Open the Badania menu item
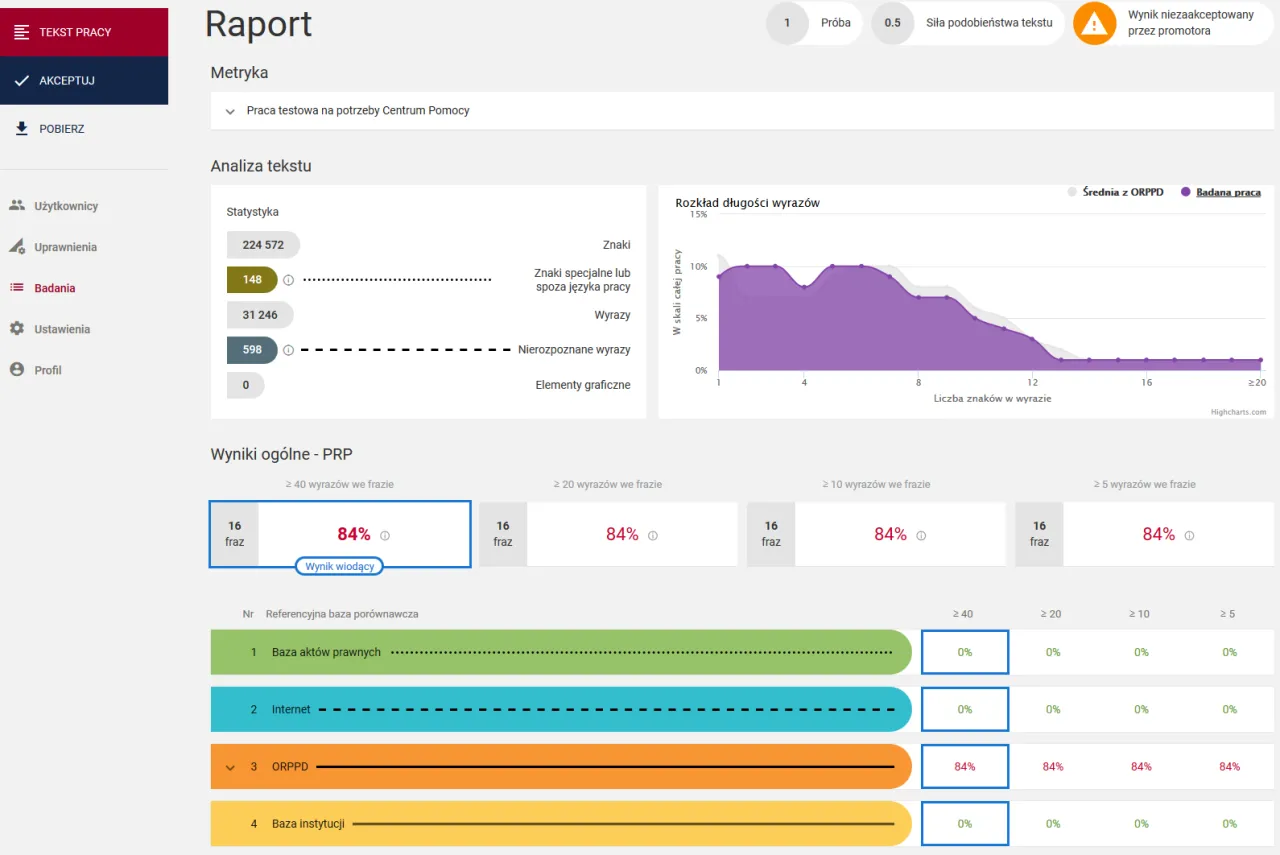 (x=54, y=288)
